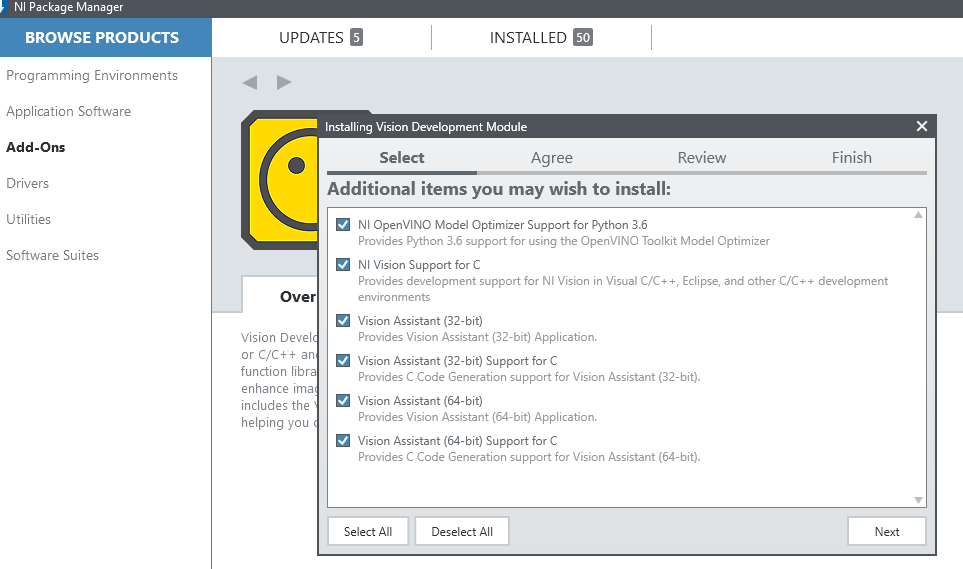Image resolution: width=963 pixels, height=569 pixels.
Task: Open the Utilities category
Action: point(29,219)
